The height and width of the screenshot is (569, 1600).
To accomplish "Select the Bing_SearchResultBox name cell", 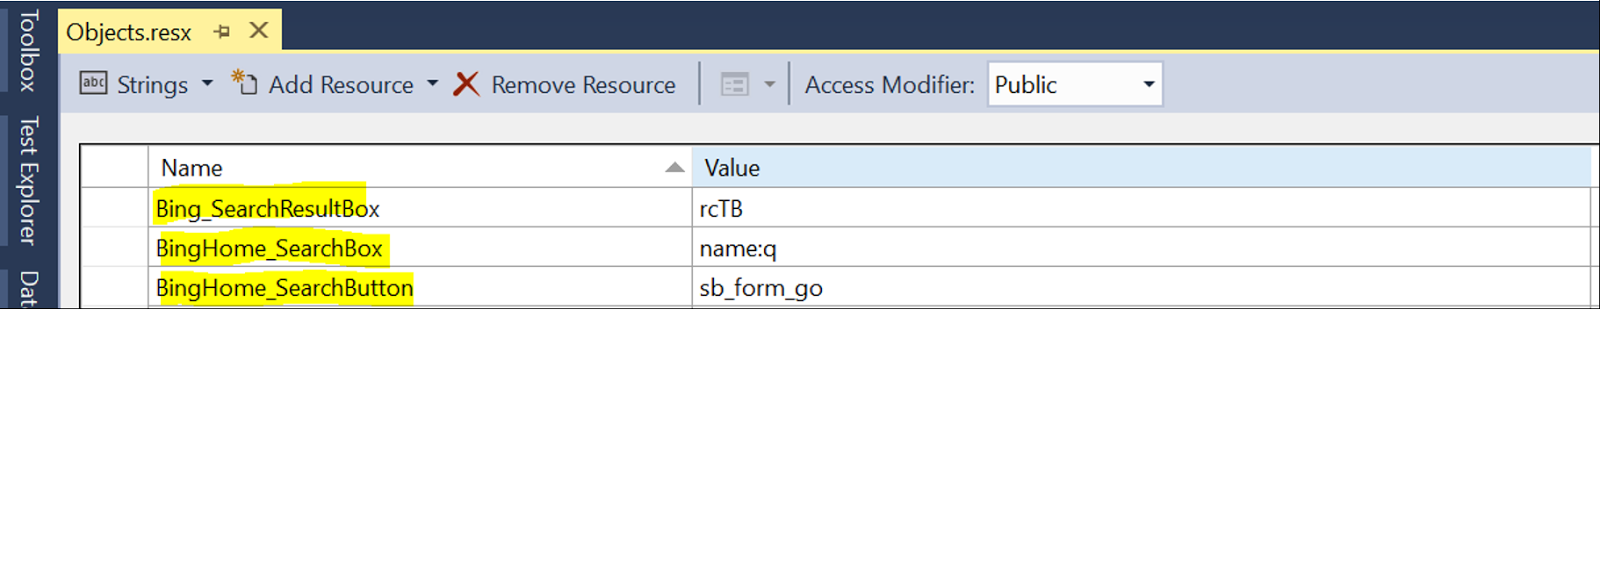I will (268, 209).
